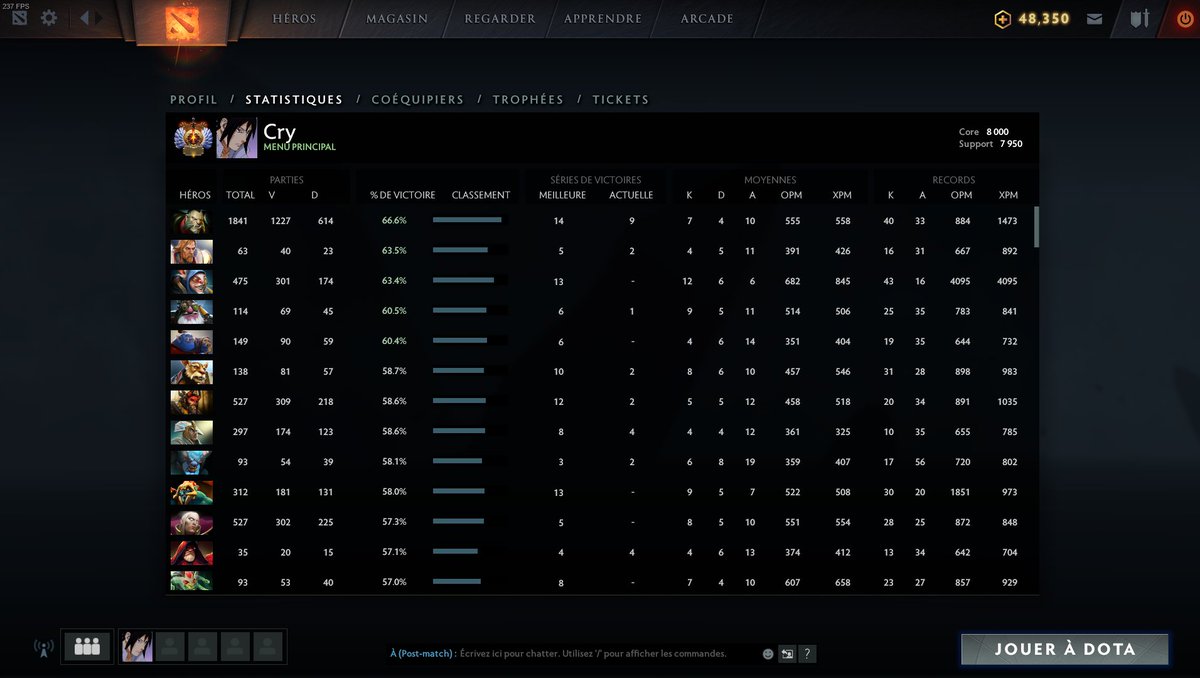Open the gold shards plus icon
The image size is (1200, 678).
point(1003,19)
